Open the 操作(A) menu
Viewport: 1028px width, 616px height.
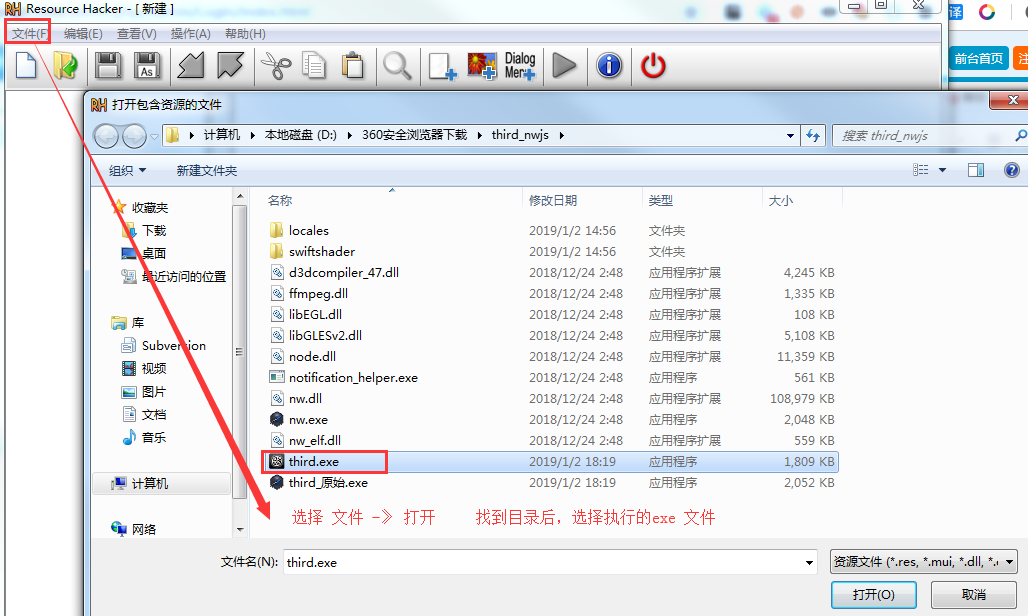pyautogui.click(x=190, y=34)
